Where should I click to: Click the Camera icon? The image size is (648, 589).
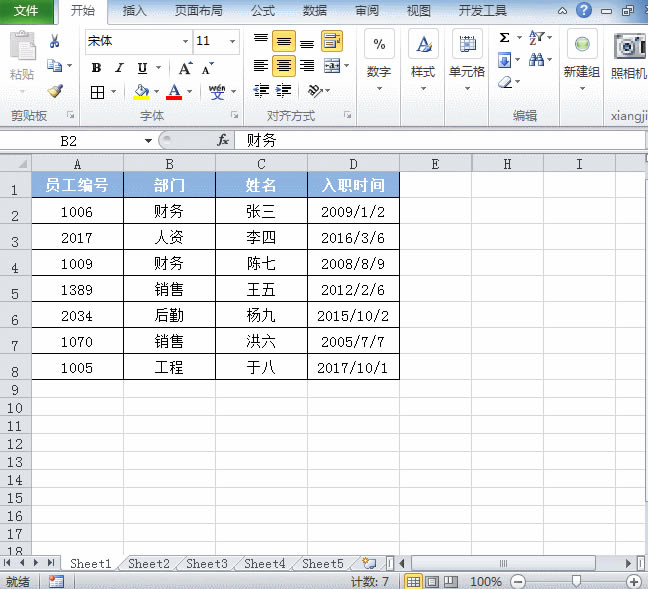628,45
